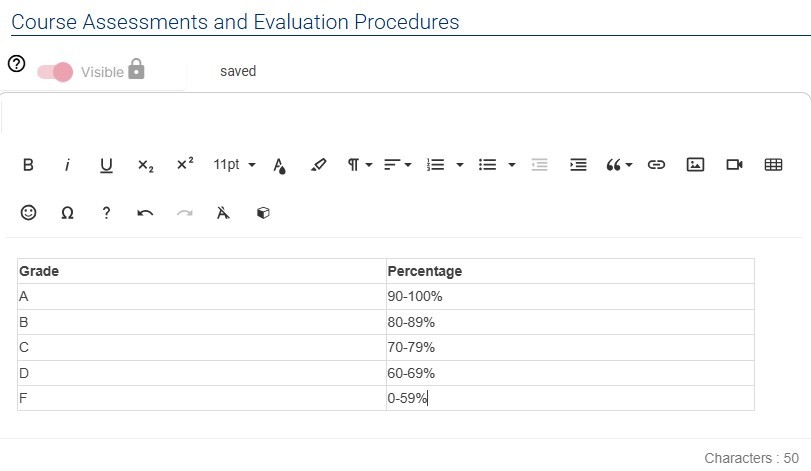Open special characters Omega menu
This screenshot has width=811, height=471.
point(67,213)
